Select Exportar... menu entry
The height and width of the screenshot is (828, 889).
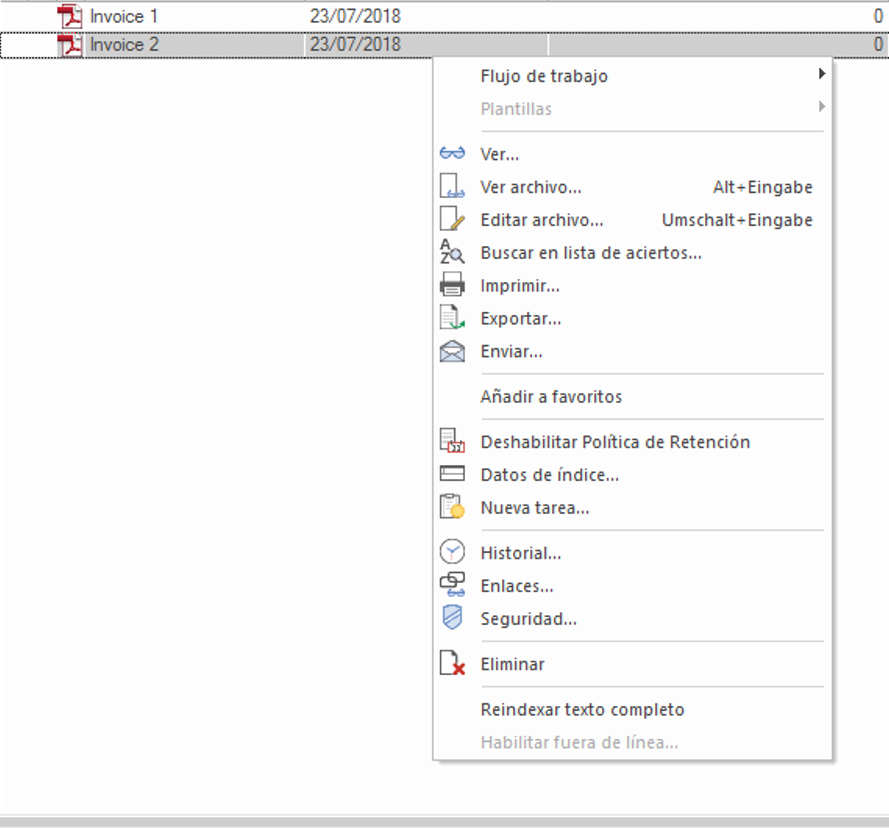pos(633,318)
